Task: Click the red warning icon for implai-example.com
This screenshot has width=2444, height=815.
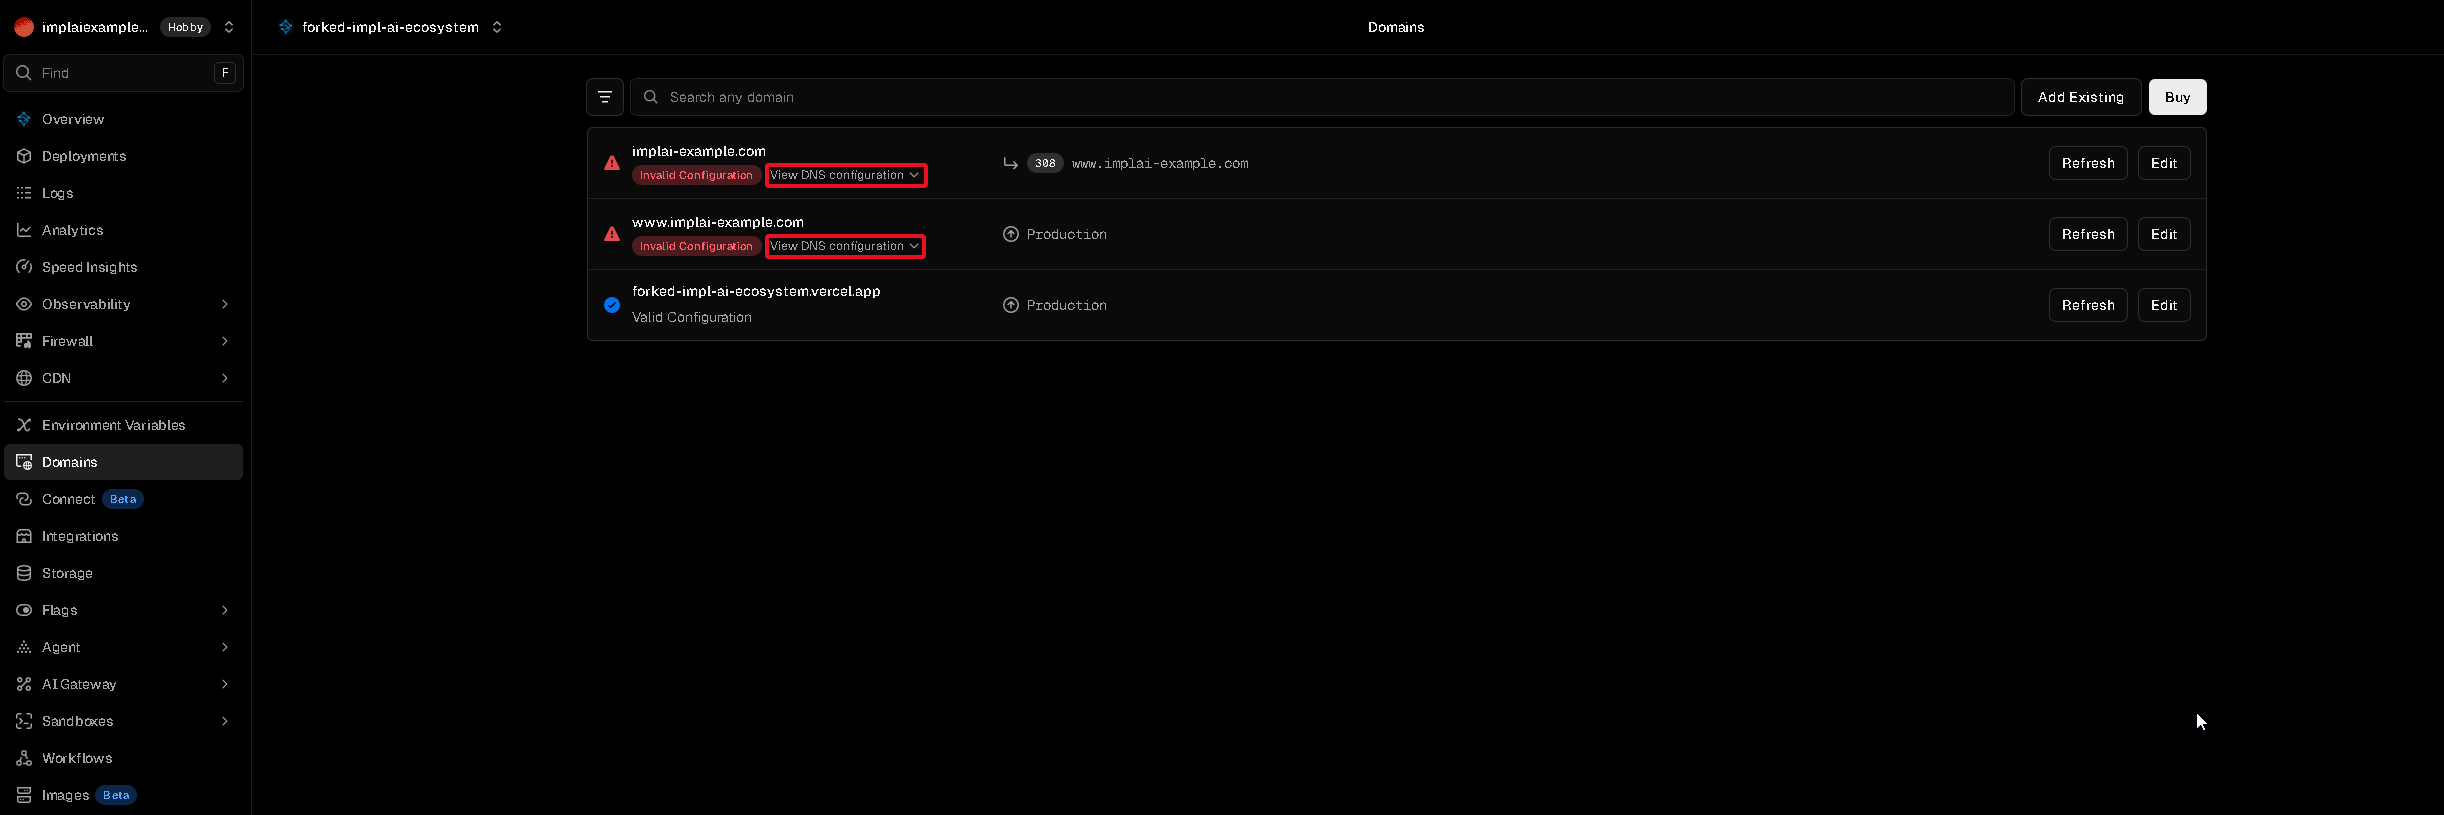Action: [612, 163]
